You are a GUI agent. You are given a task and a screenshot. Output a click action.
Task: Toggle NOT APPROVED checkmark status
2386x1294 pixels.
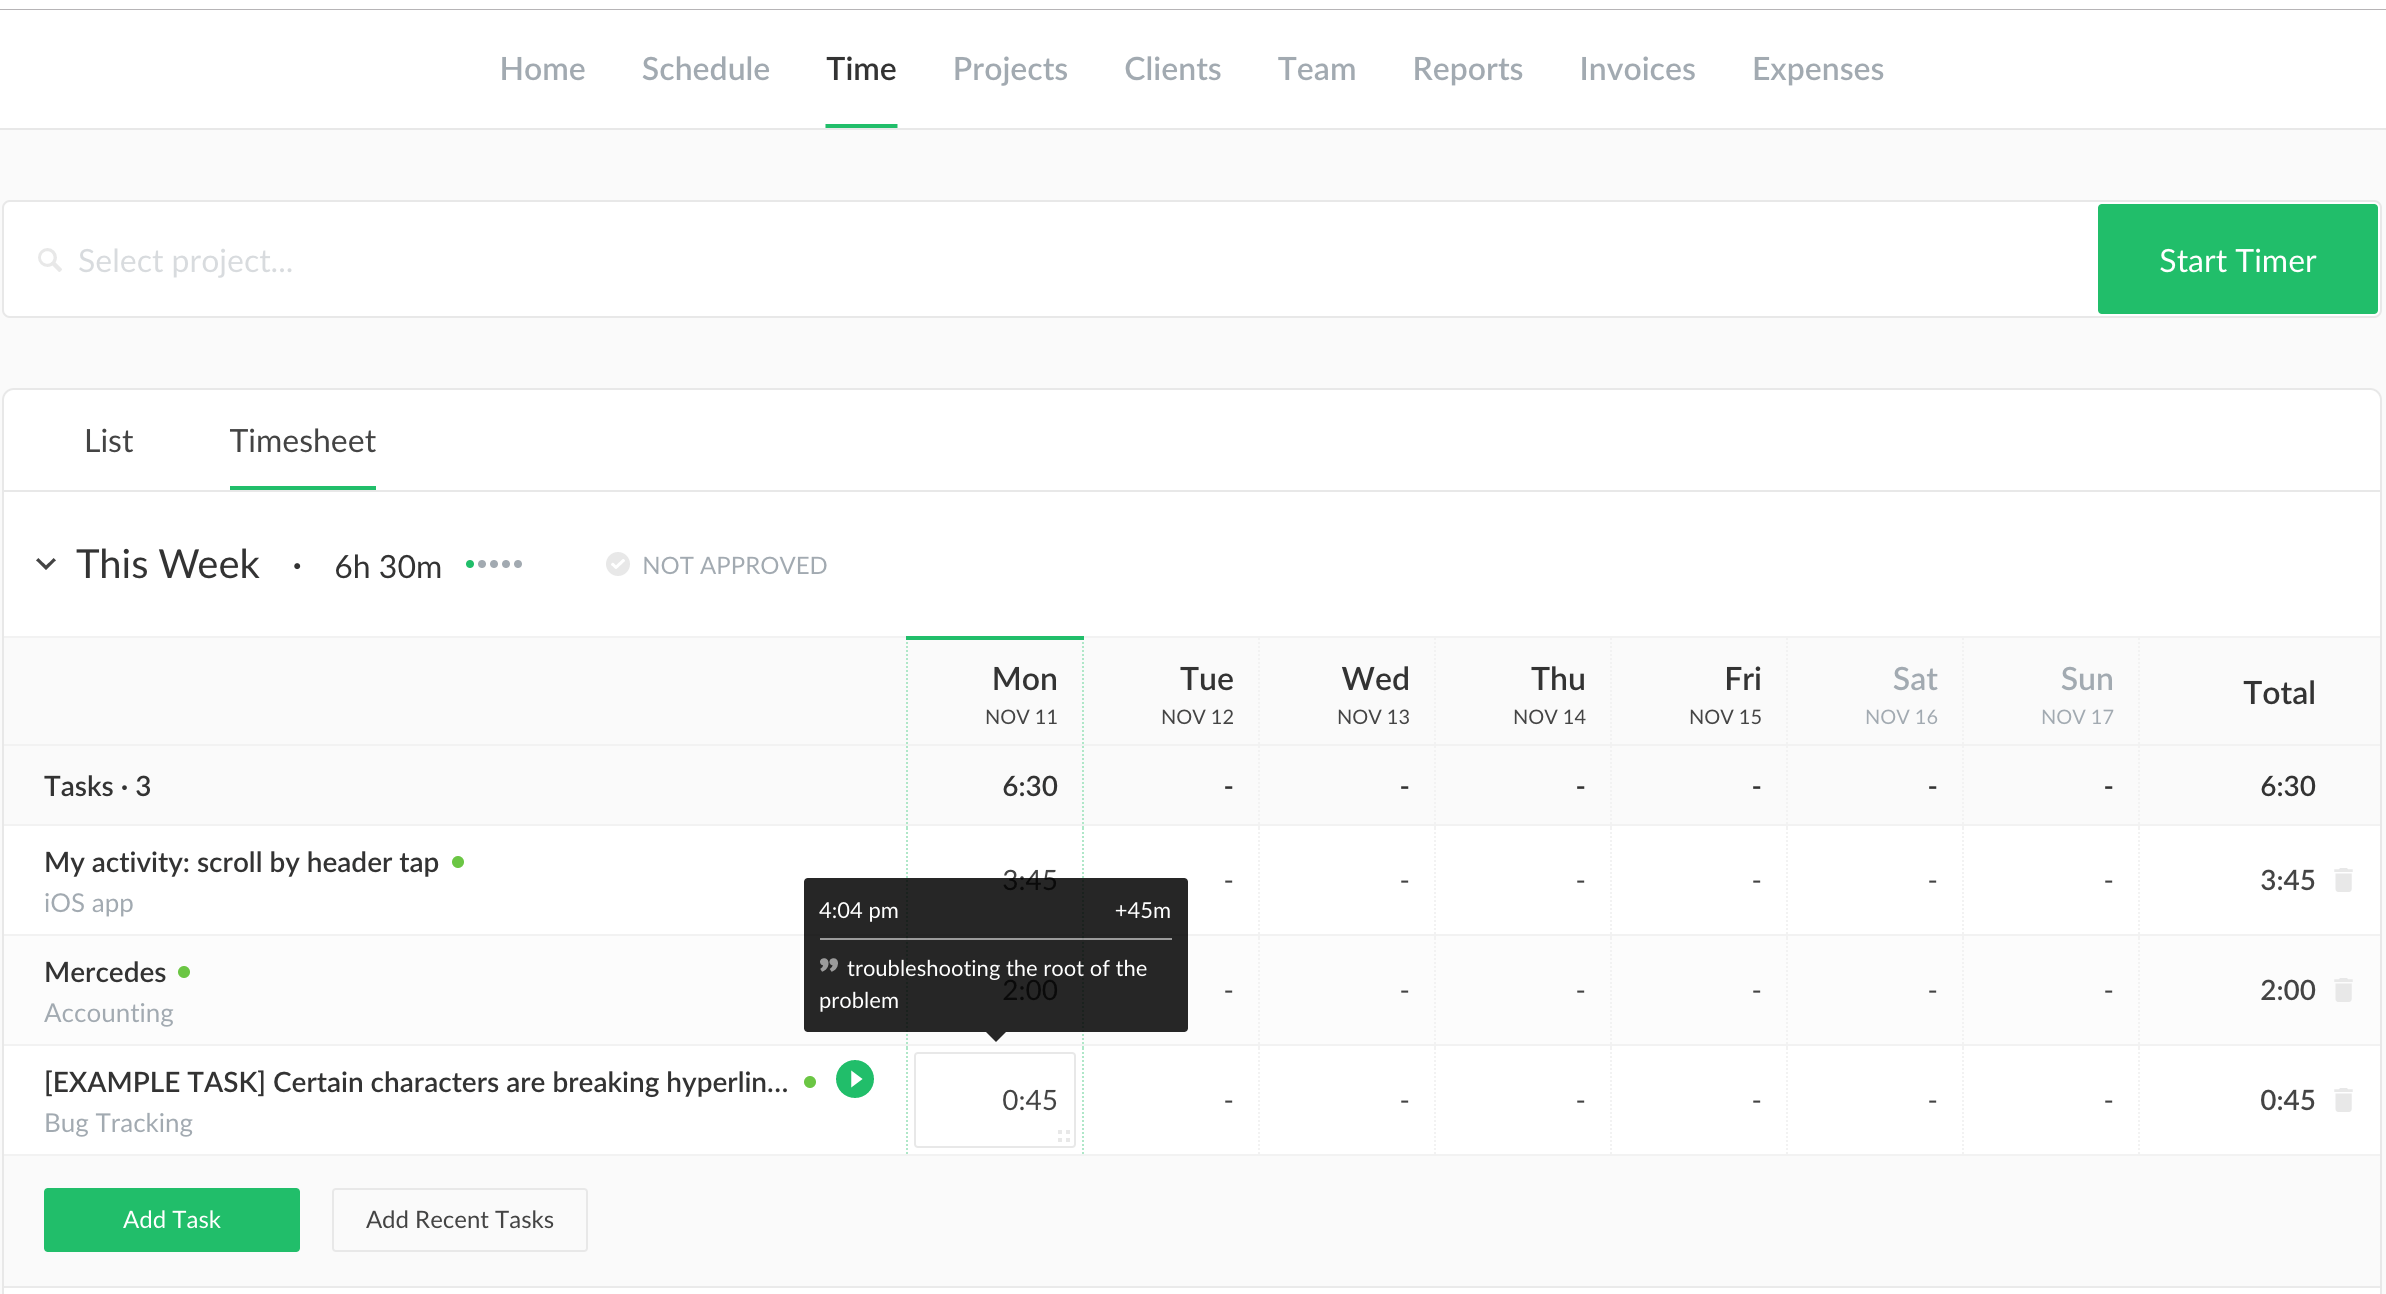coord(618,565)
